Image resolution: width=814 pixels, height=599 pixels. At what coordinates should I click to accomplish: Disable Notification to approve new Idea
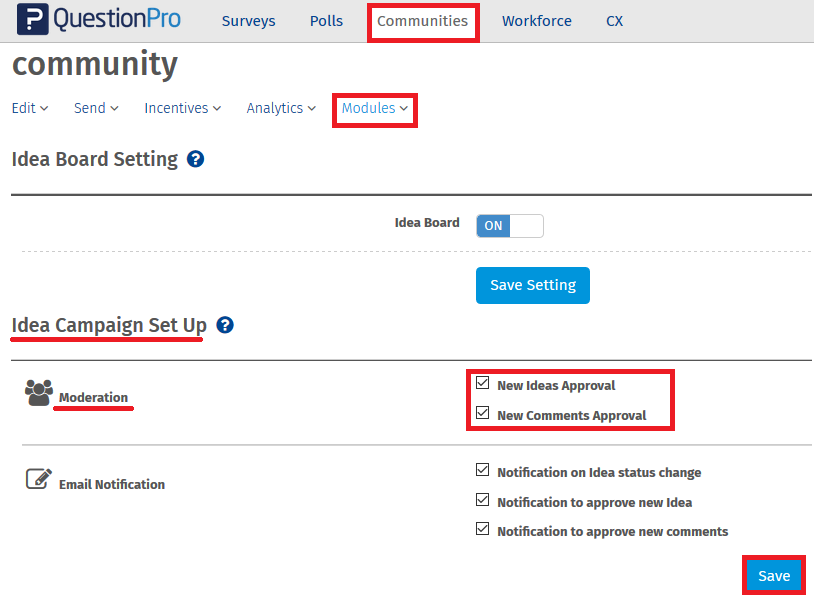click(483, 500)
